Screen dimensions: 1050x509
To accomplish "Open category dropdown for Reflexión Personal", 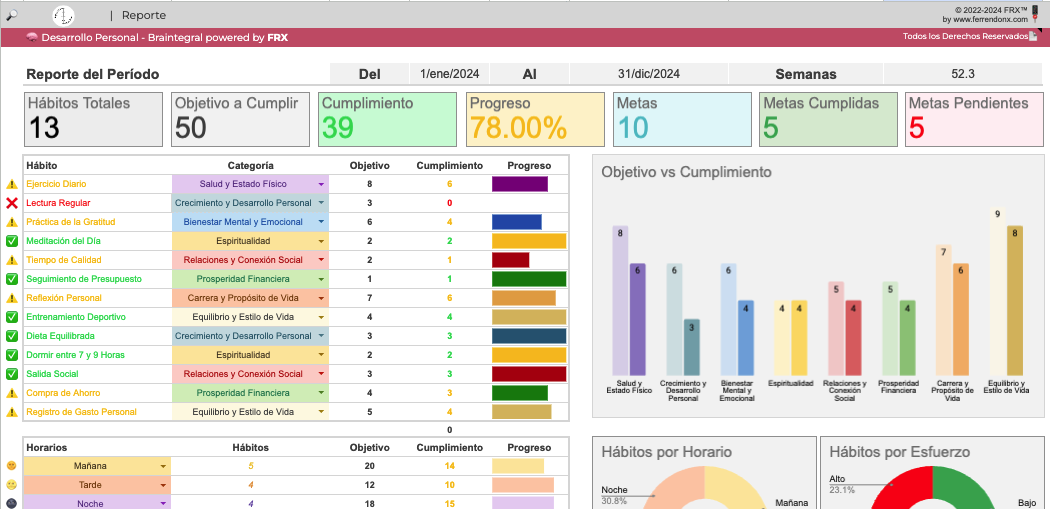I will 321,298.
